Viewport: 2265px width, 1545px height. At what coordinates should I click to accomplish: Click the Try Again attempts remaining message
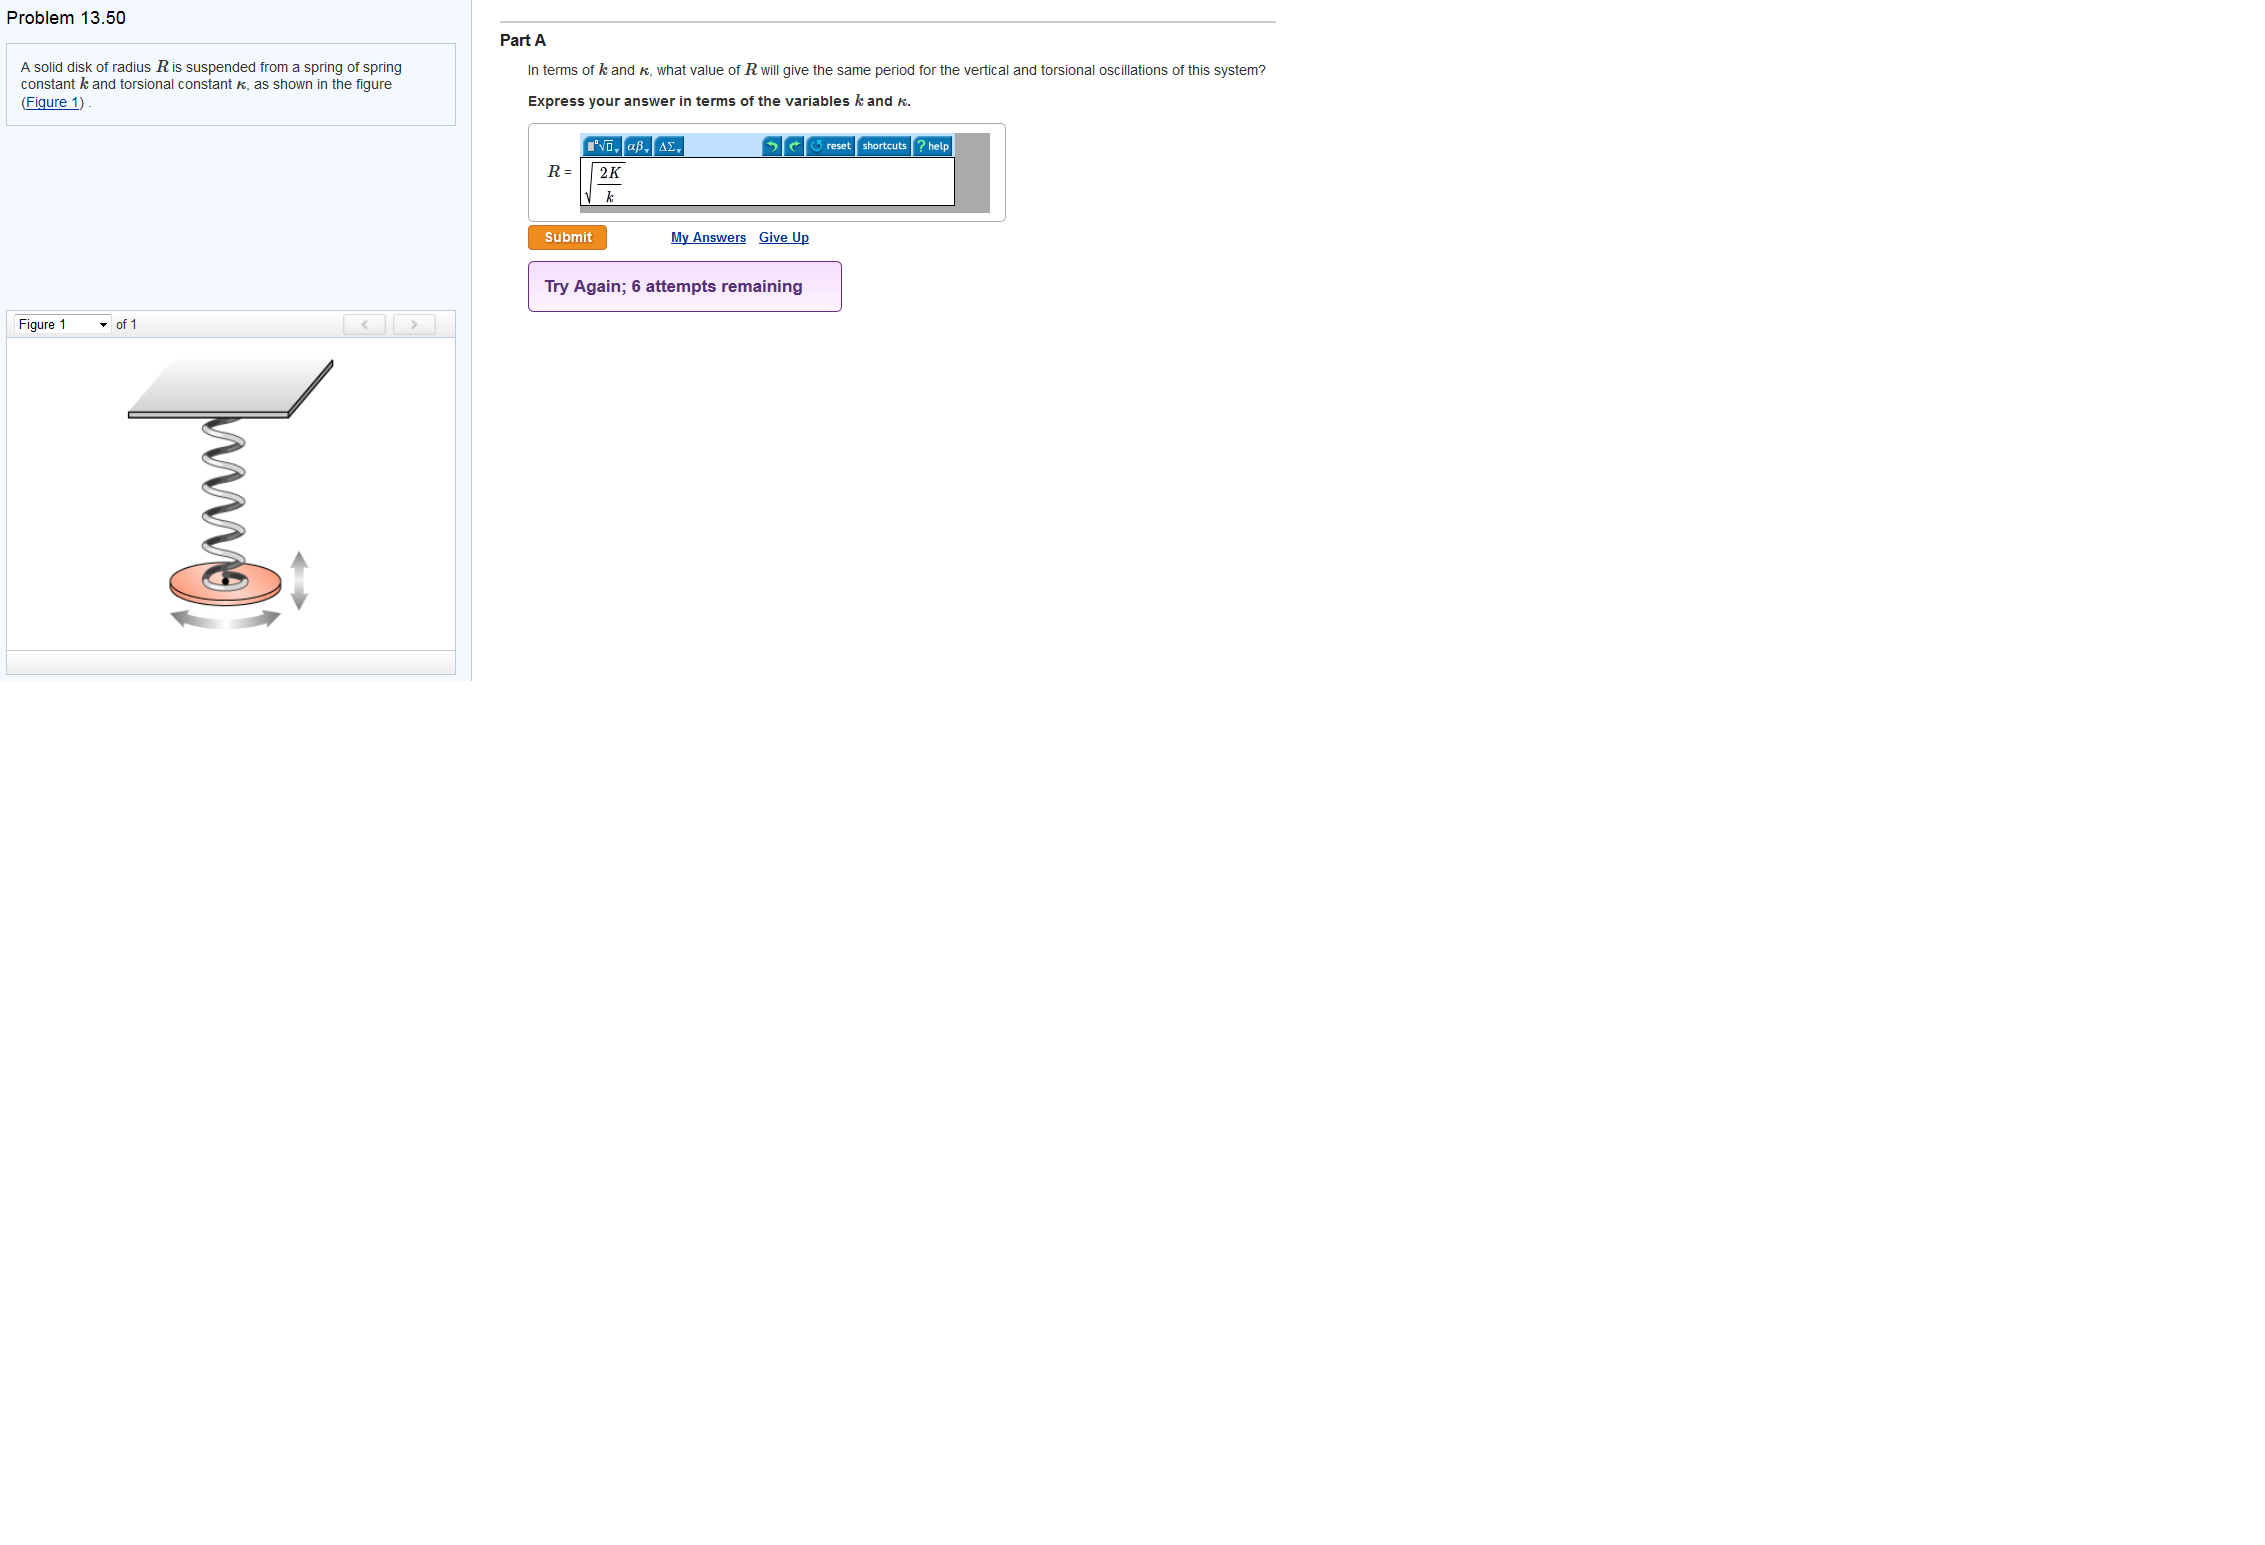[x=684, y=286]
